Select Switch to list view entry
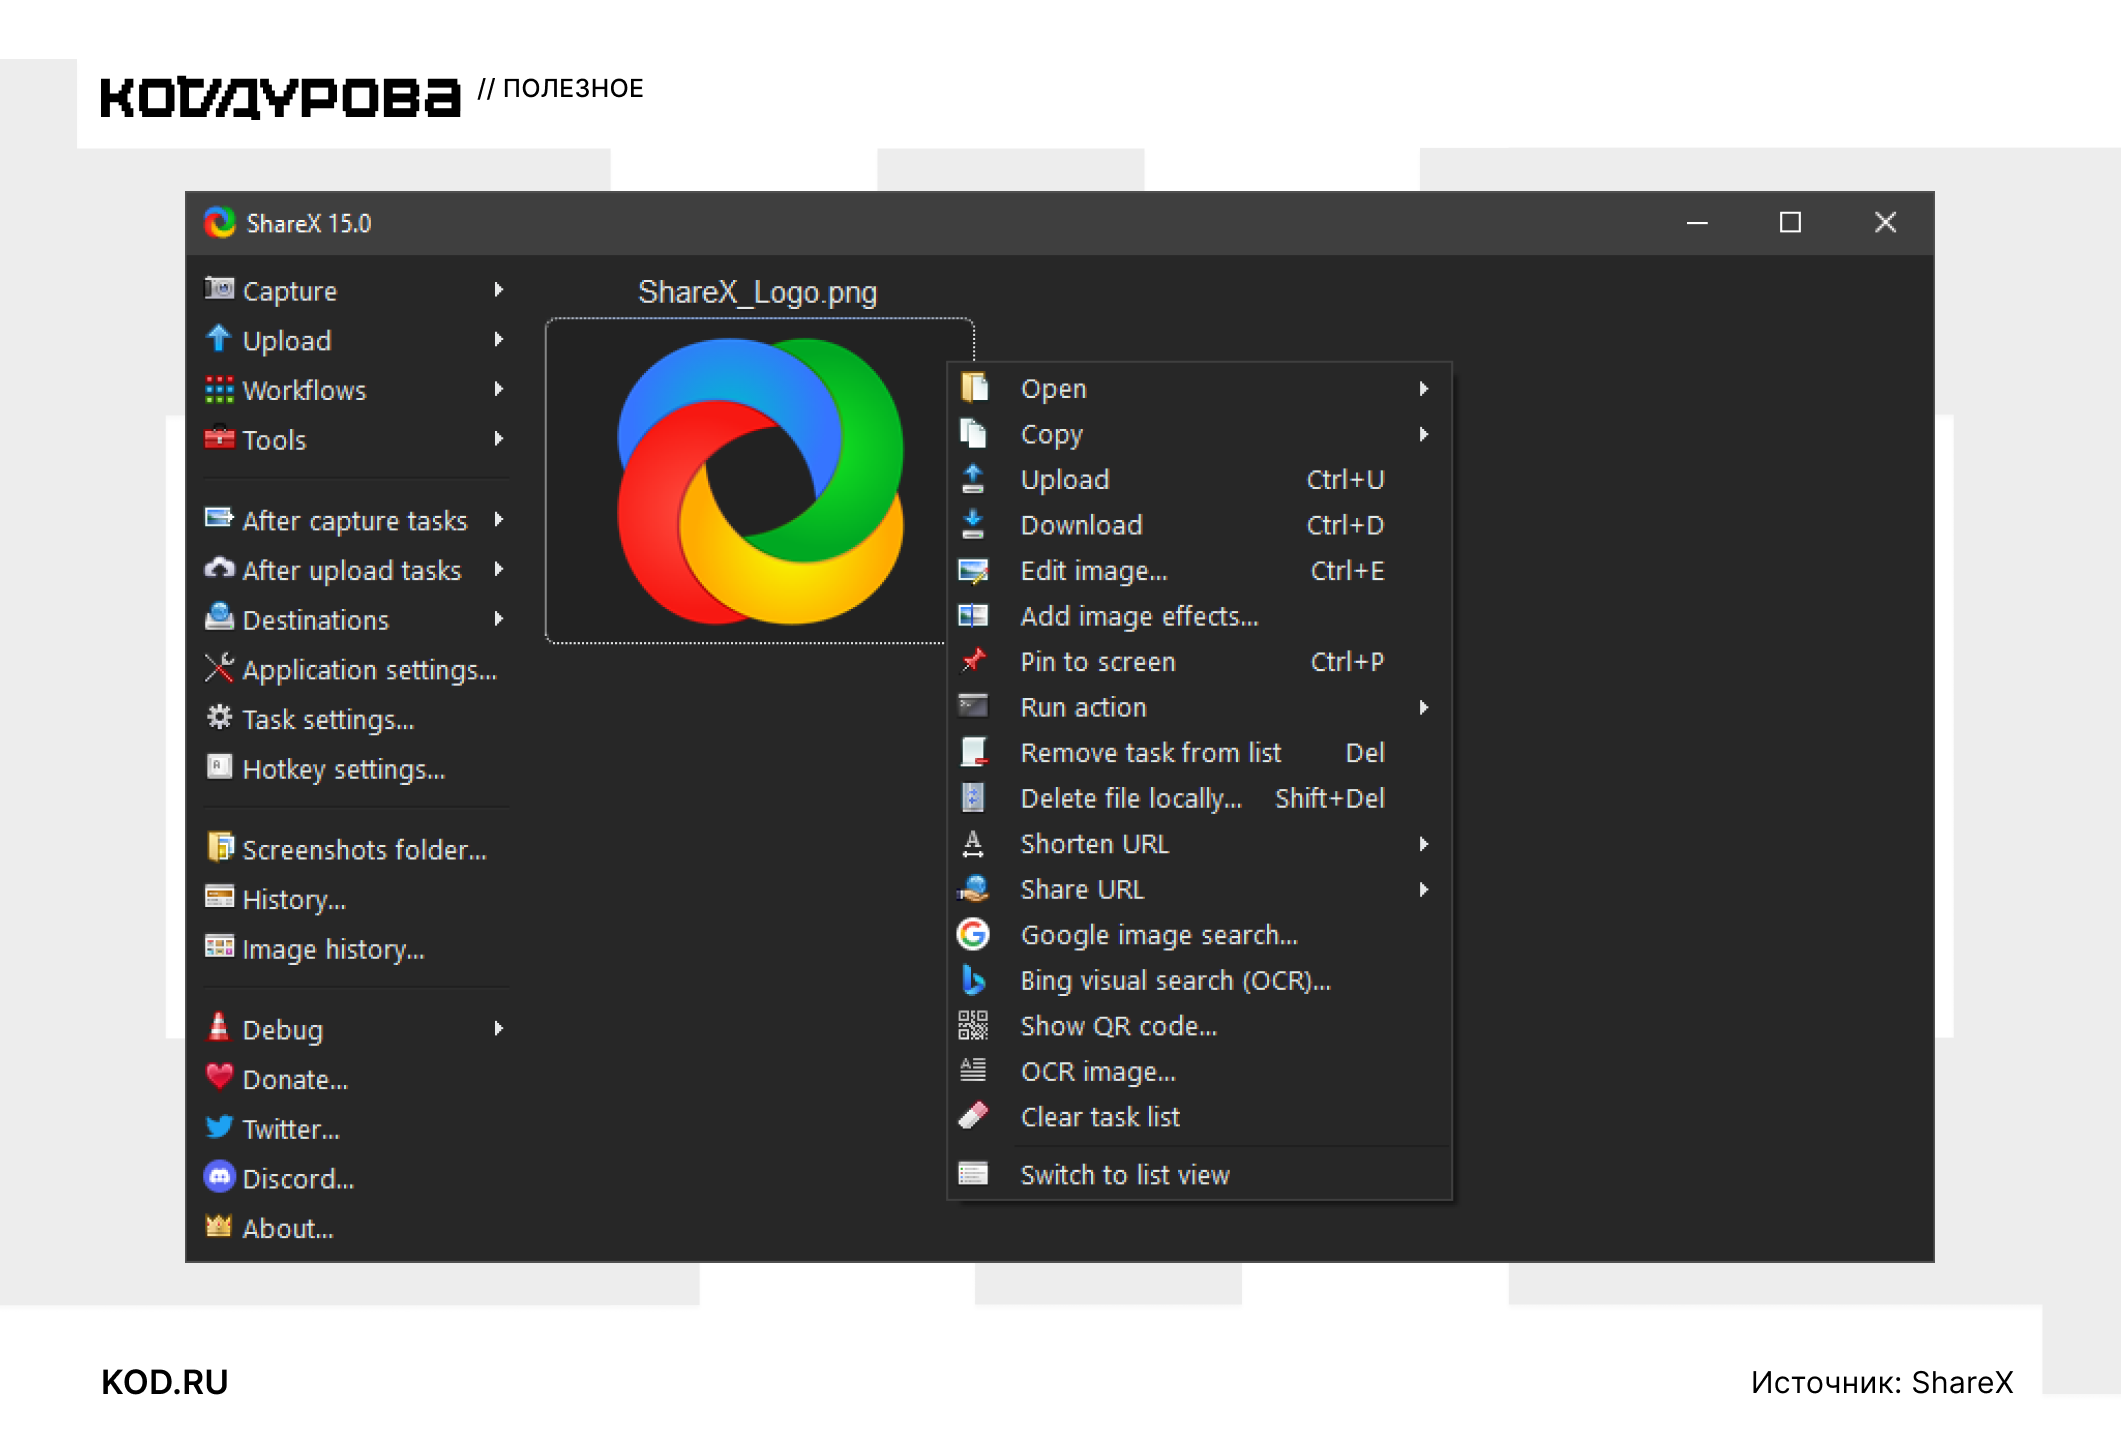The image size is (2121, 1453). 1199,1174
